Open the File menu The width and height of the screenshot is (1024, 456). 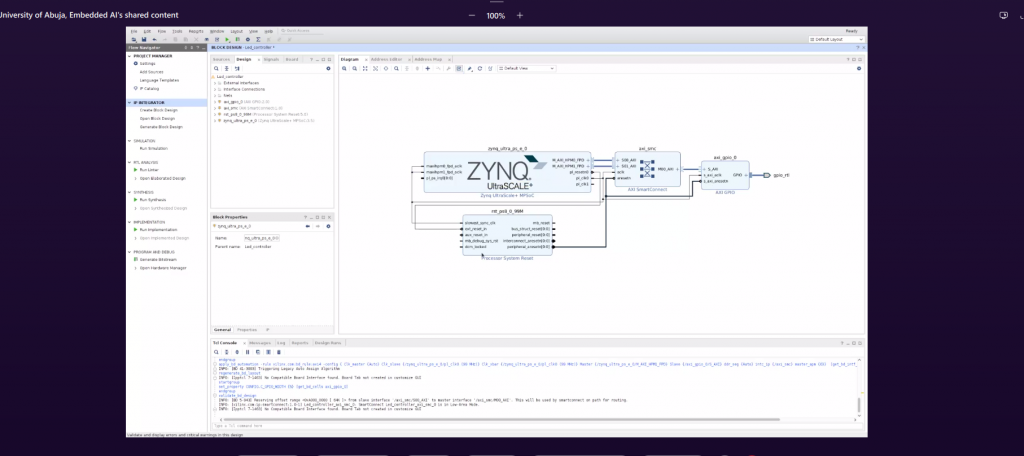tap(134, 31)
